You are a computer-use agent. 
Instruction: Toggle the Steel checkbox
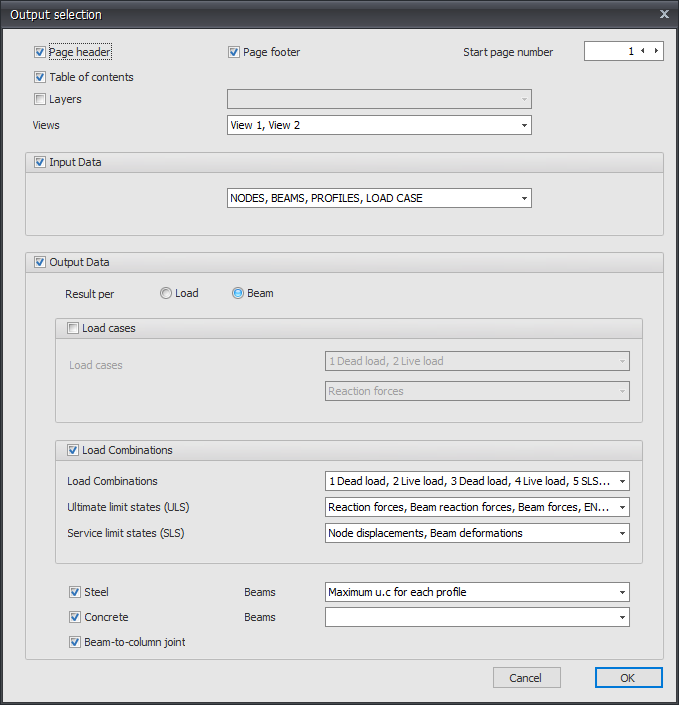(75, 592)
